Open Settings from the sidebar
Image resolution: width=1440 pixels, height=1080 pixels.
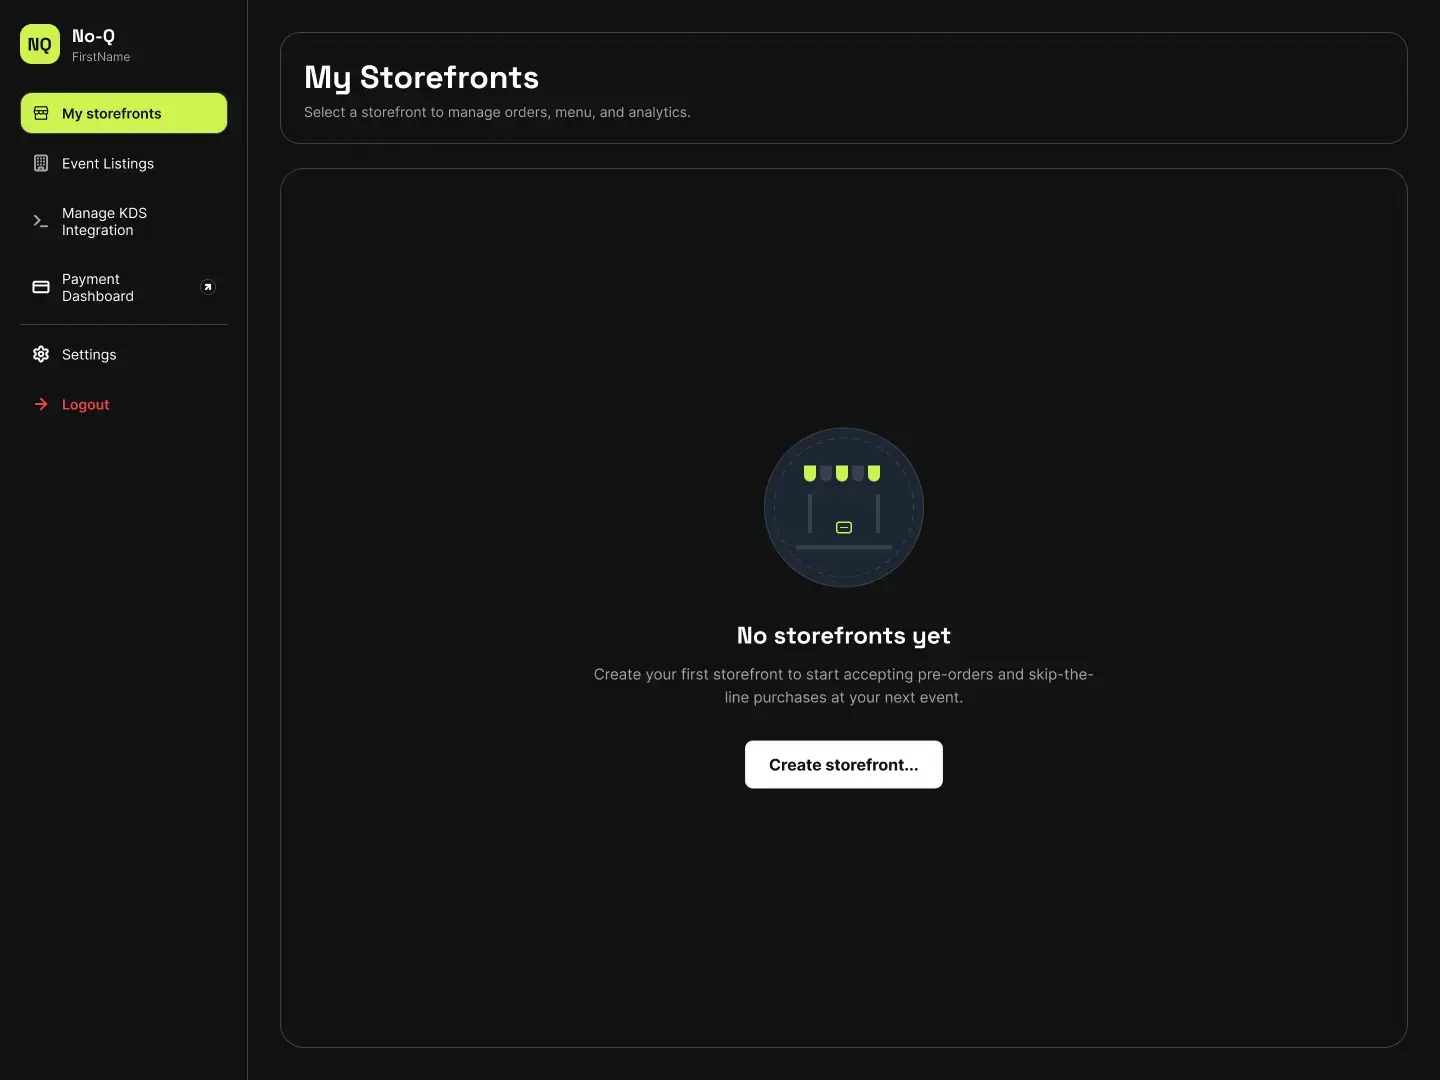[x=124, y=354]
